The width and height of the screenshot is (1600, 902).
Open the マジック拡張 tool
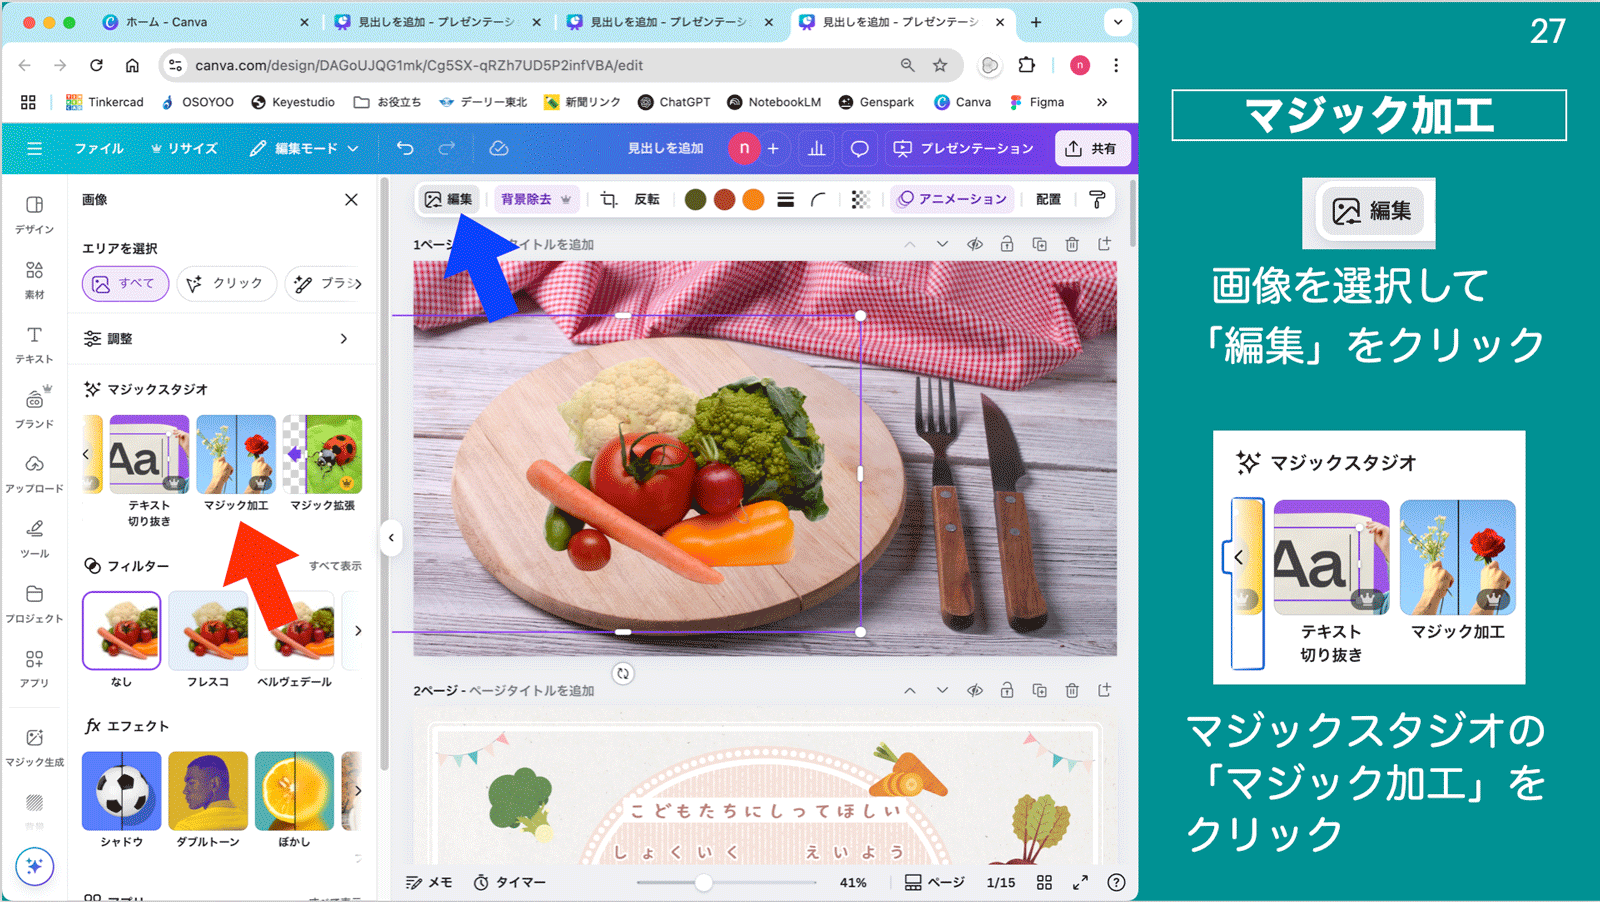click(x=323, y=455)
